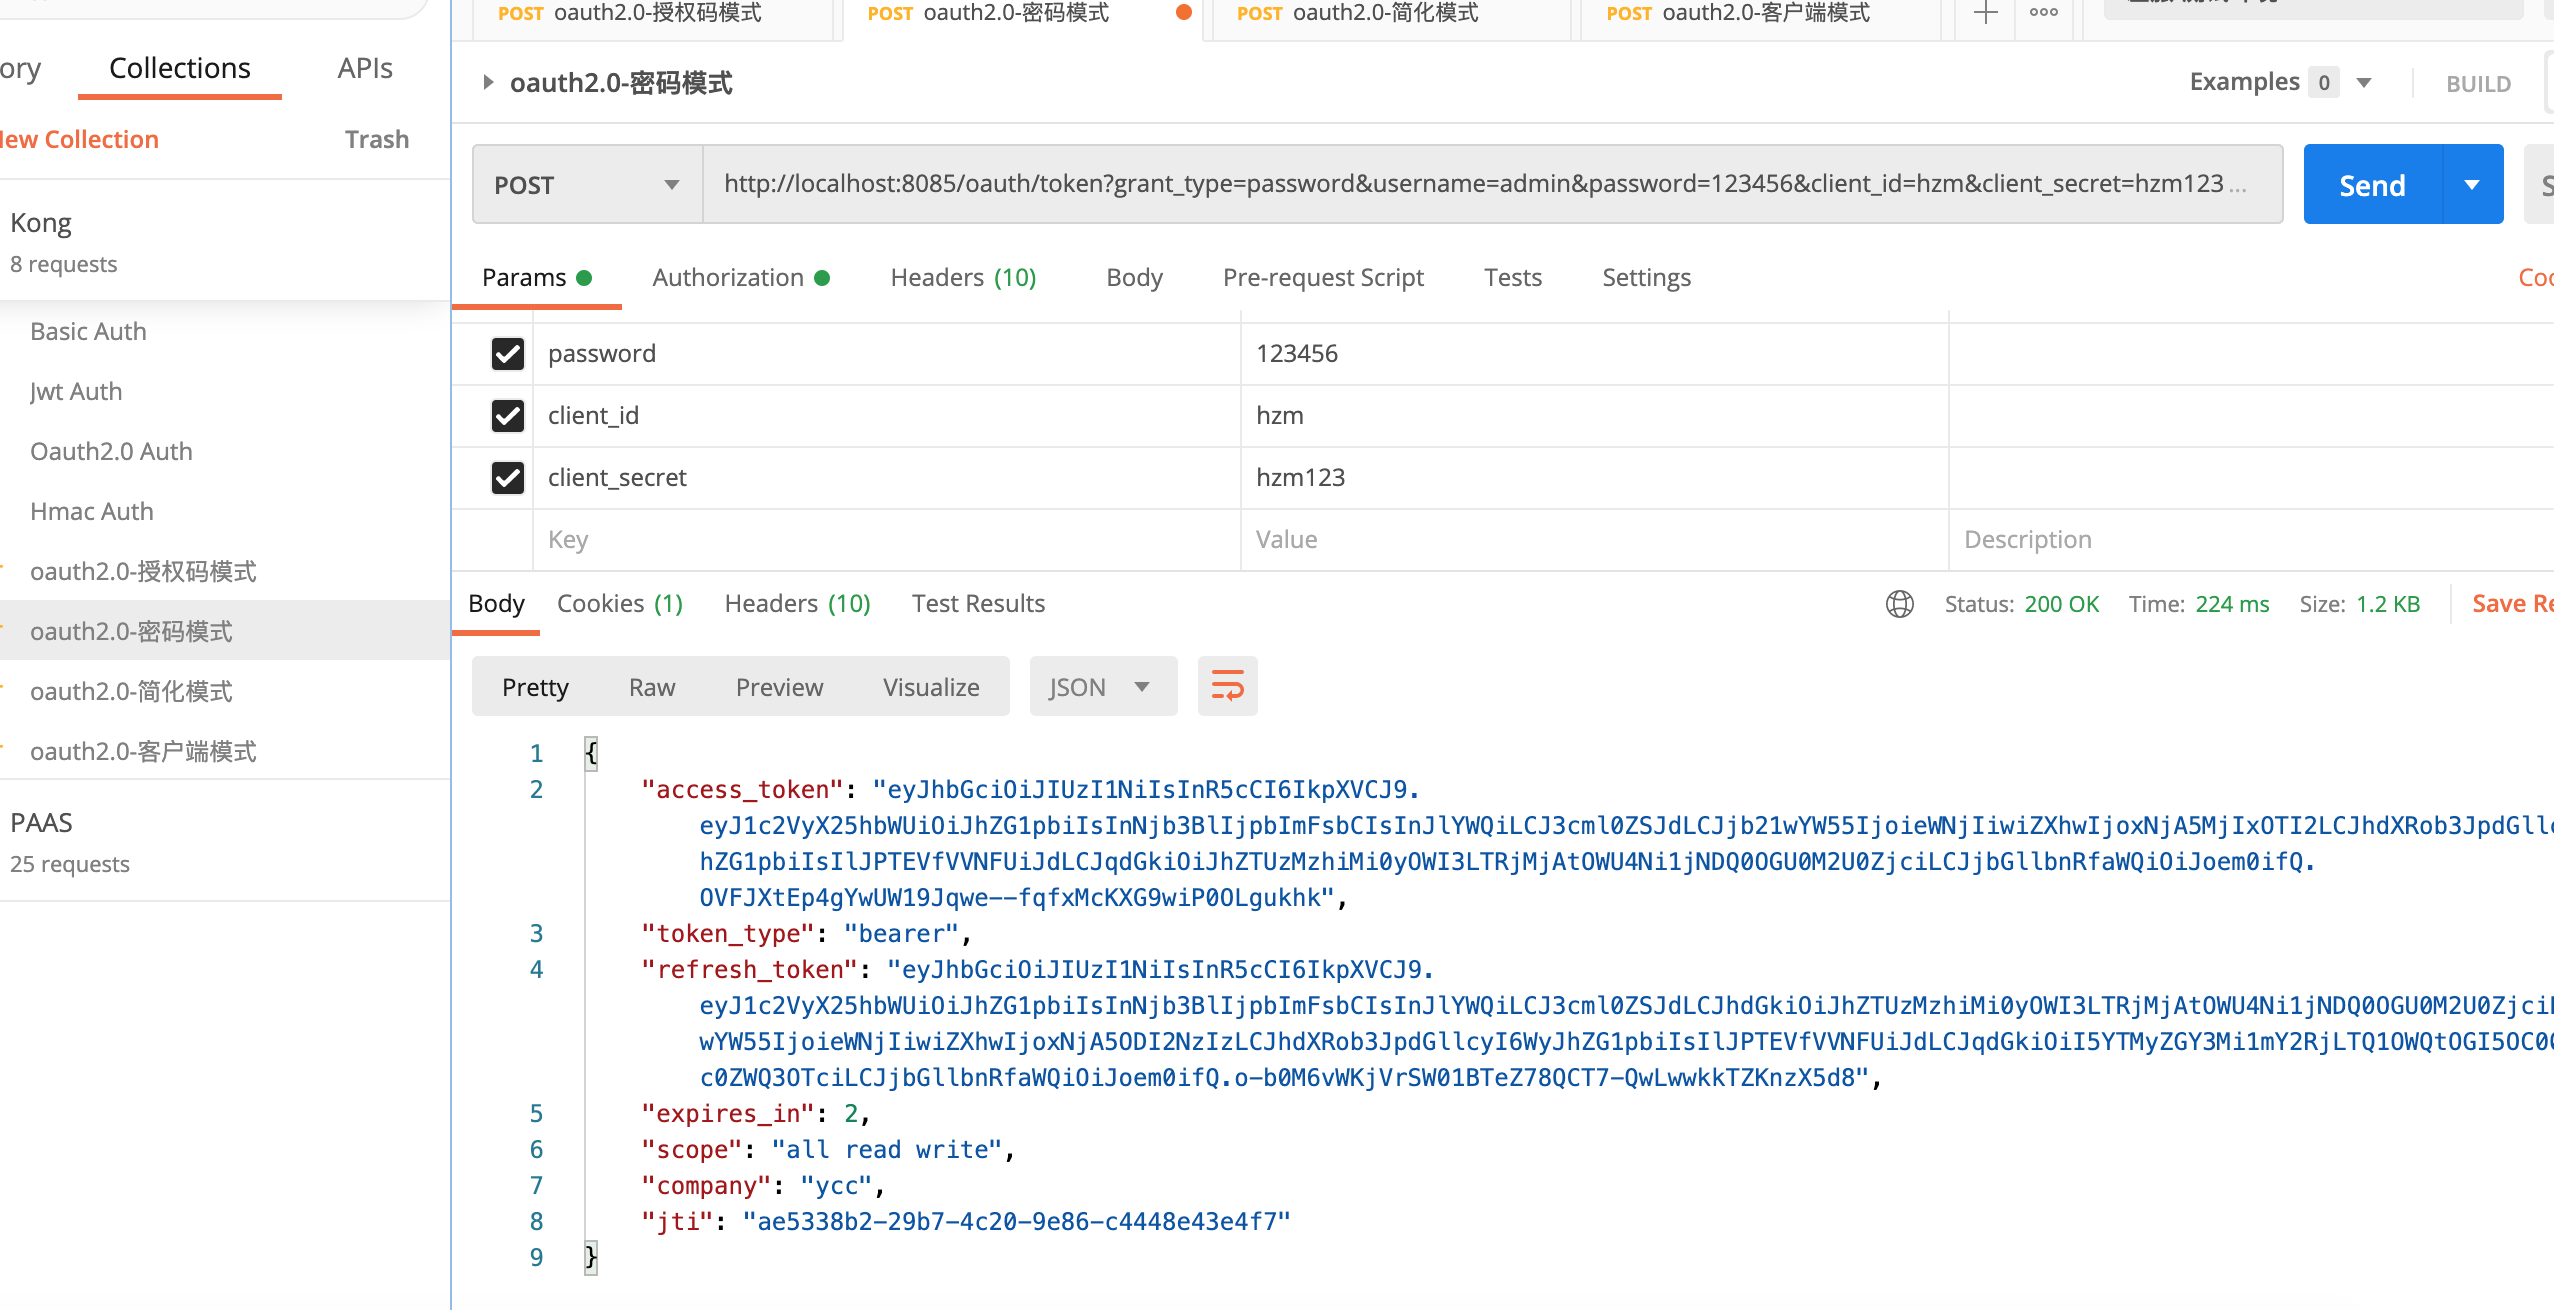Open the request Body tab

pos(1134,278)
